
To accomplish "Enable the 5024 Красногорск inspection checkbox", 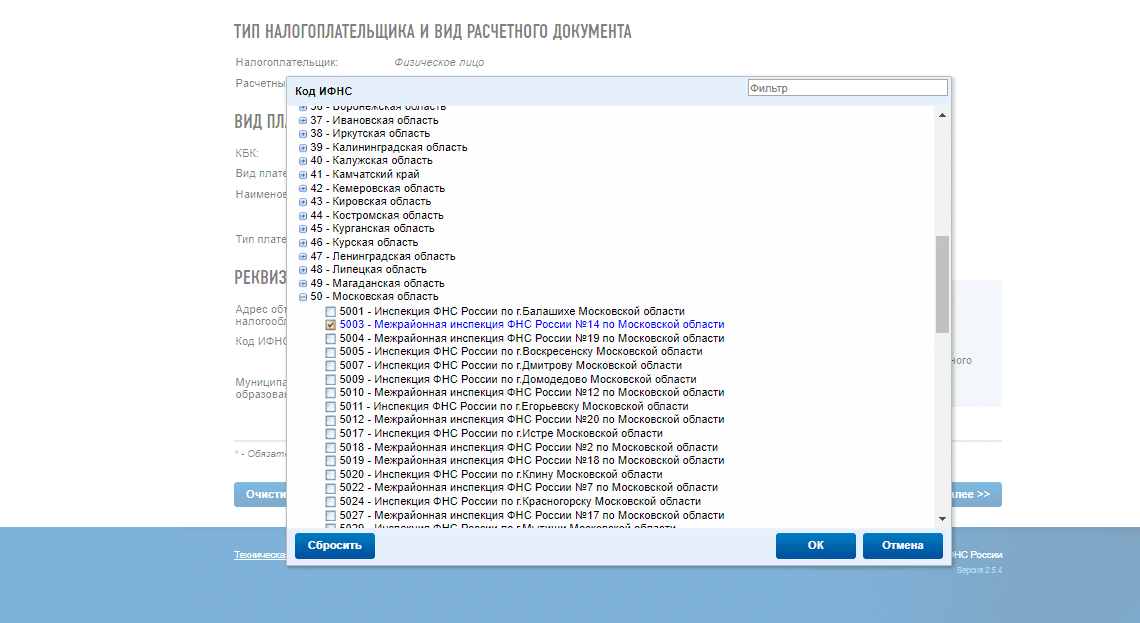I will coord(331,502).
